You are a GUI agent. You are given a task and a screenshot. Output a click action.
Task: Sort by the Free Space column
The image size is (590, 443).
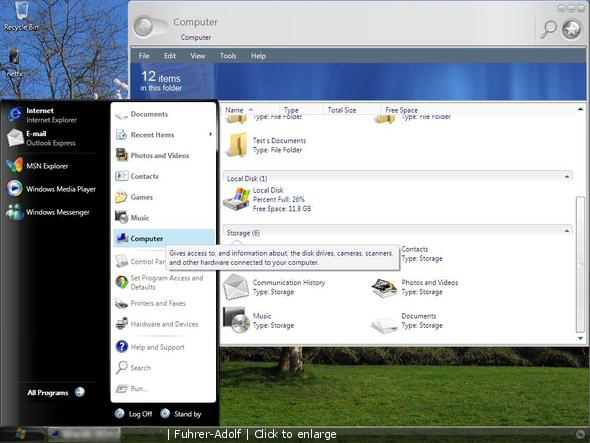click(x=401, y=110)
